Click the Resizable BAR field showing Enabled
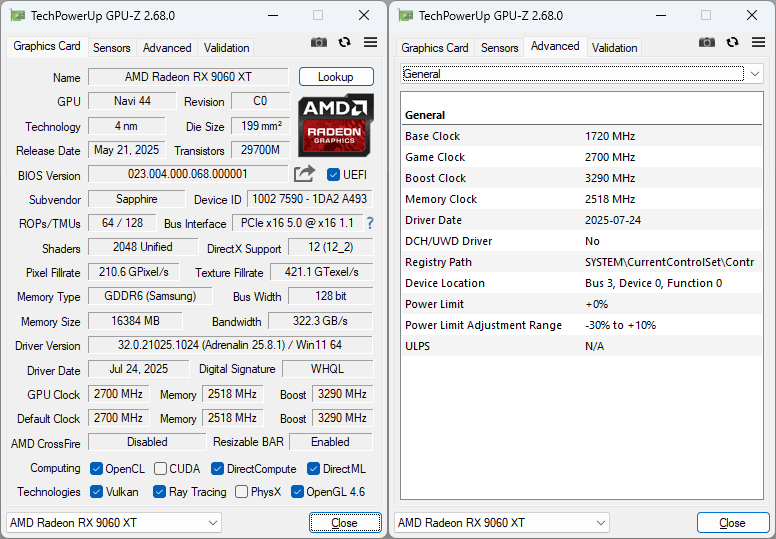 click(331, 442)
